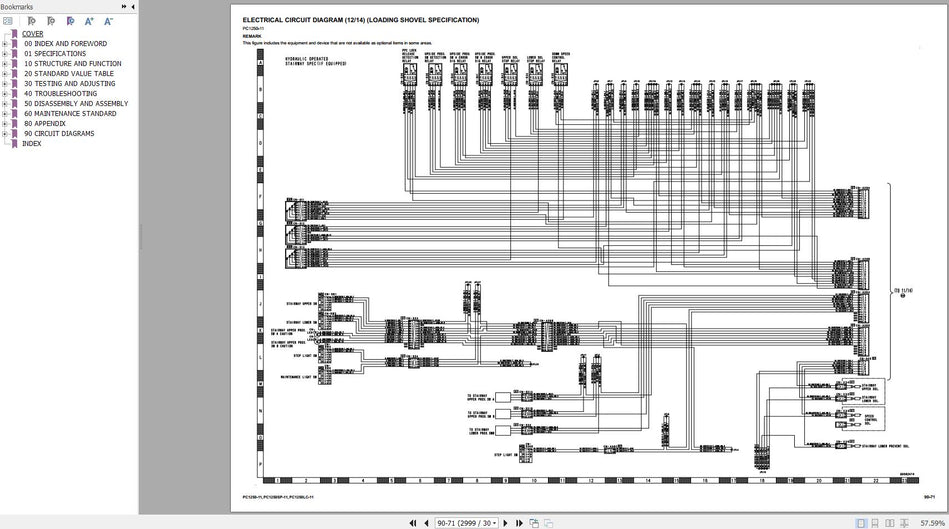Open the COVER bookmark
This screenshot has height=529, width=949.
[x=32, y=33]
